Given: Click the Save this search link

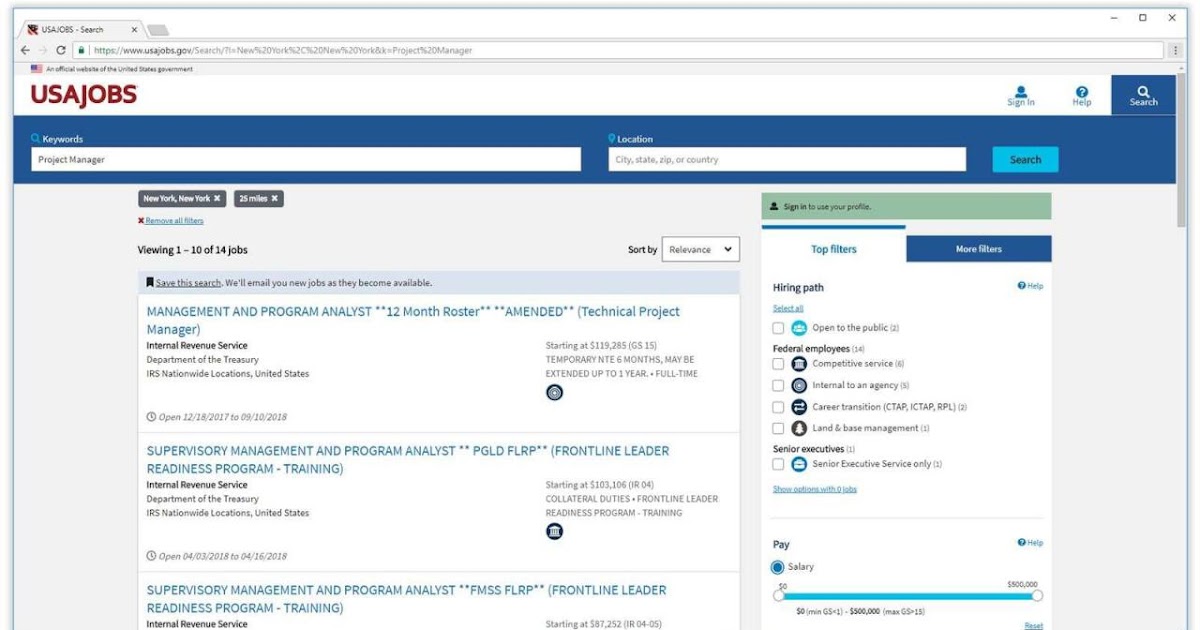Looking at the screenshot, I should pos(186,283).
